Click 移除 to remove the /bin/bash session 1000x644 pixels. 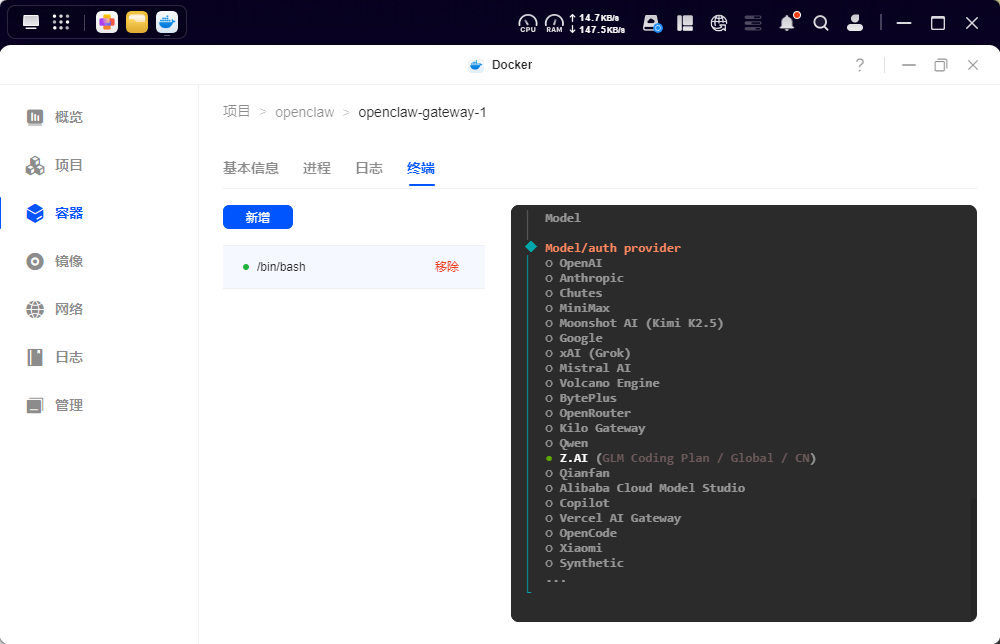[x=446, y=266]
